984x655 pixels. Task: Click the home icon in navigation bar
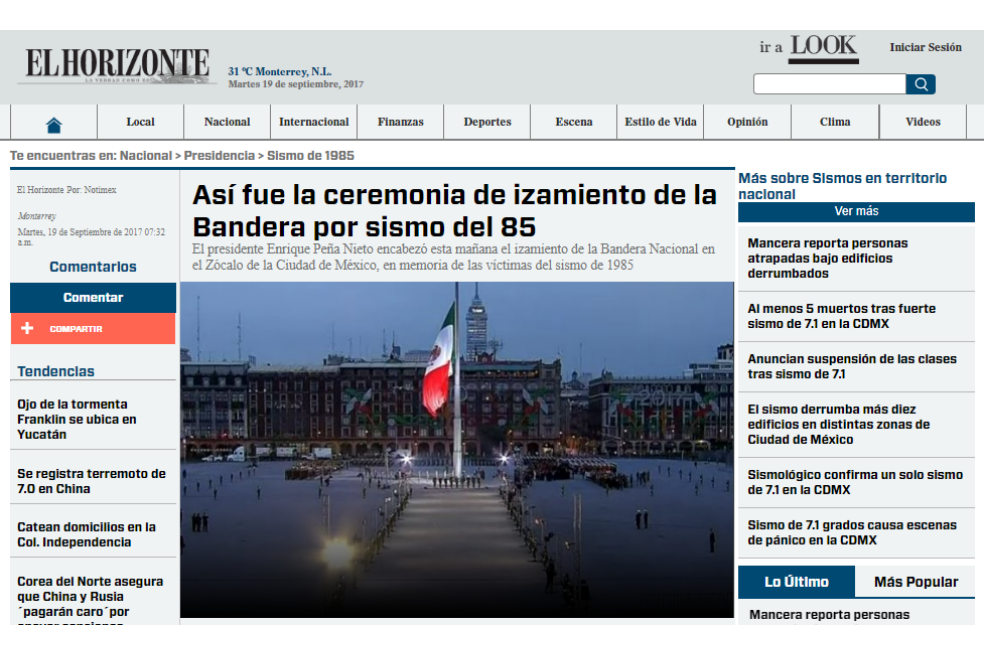[x=54, y=125]
